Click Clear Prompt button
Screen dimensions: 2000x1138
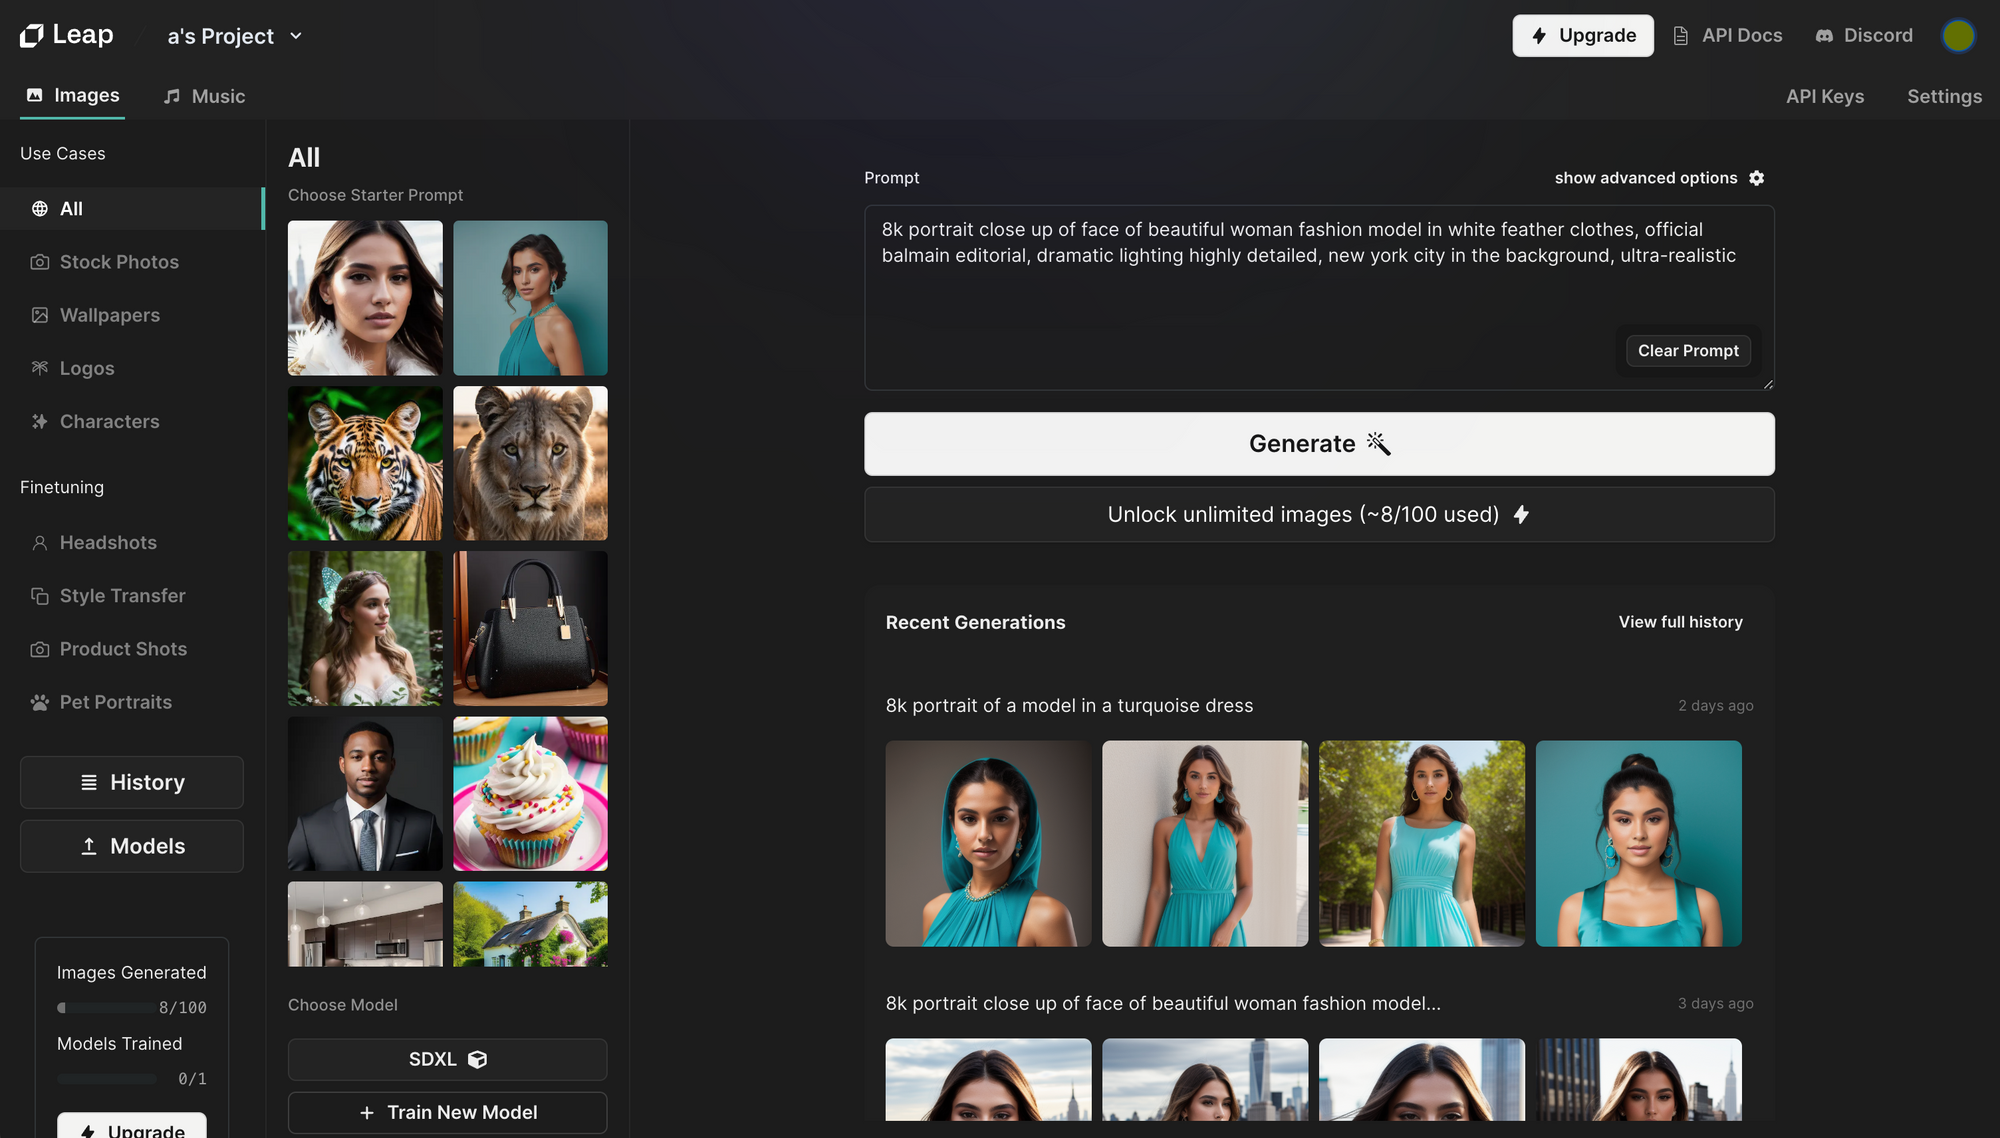(1687, 351)
